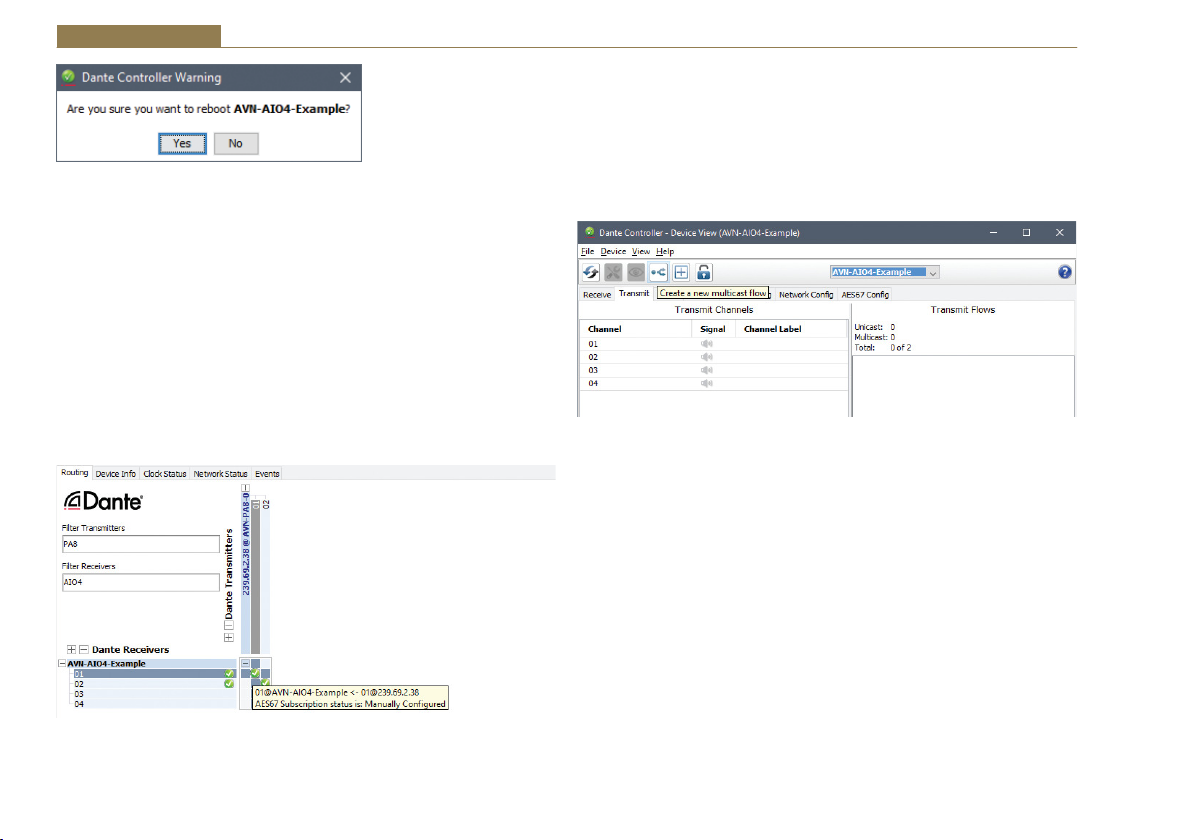This screenshot has width=1192, height=840.
Task: Click the Signal column header
Action: [713, 329]
